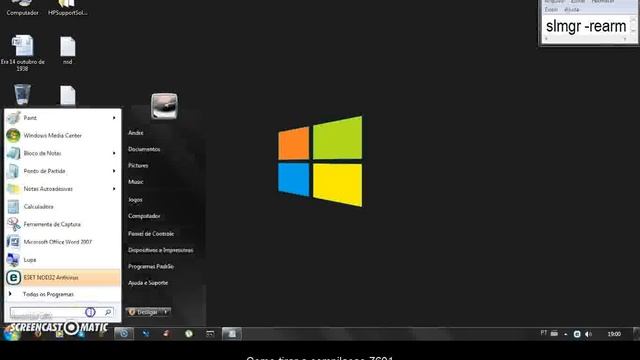Click the search magnifier icon in Start menu
Screen dimensions: 640x360
[108, 312]
